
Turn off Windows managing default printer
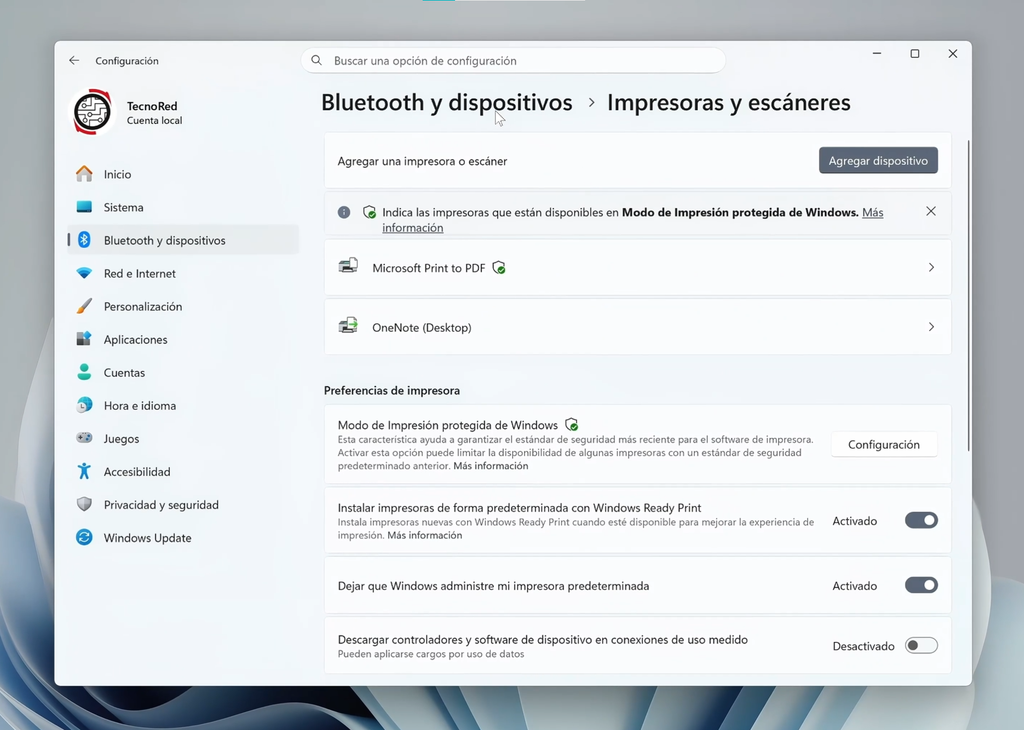pyautogui.click(x=921, y=585)
